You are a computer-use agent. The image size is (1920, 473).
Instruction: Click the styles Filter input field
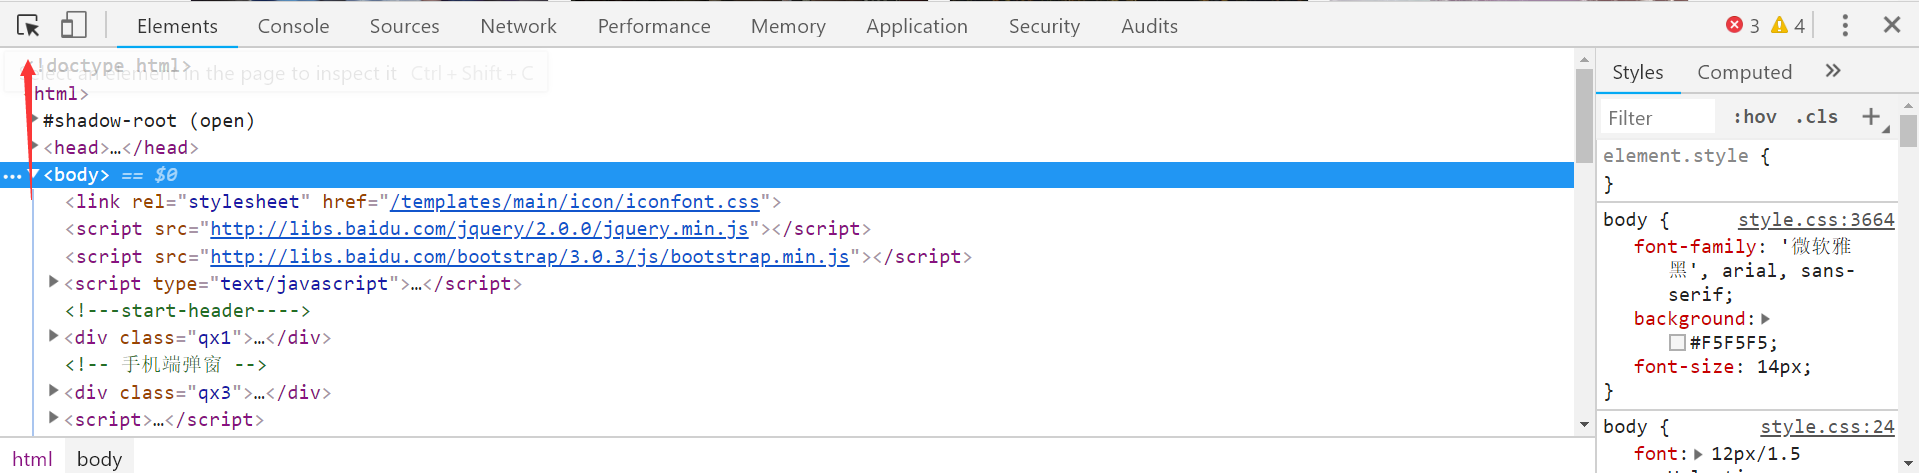[1658, 118]
